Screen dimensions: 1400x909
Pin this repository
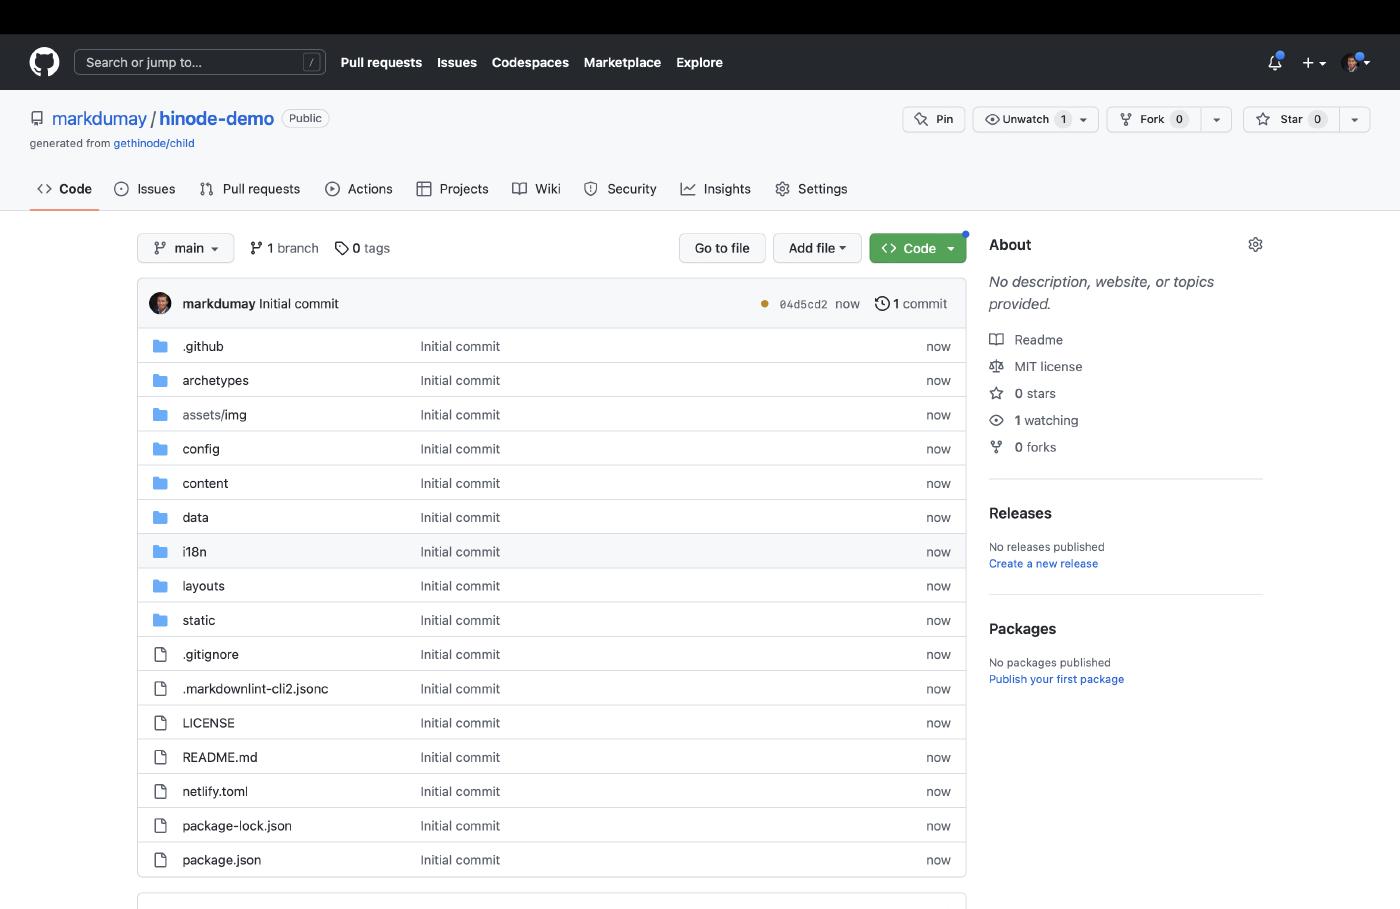pos(934,119)
